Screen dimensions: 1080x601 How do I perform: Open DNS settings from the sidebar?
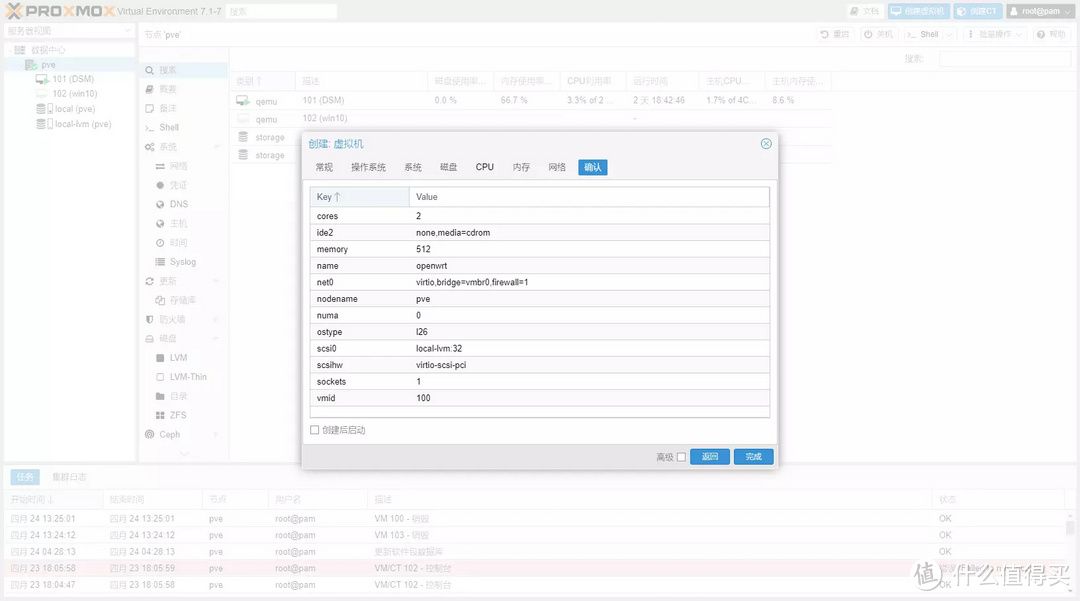pyautogui.click(x=178, y=204)
